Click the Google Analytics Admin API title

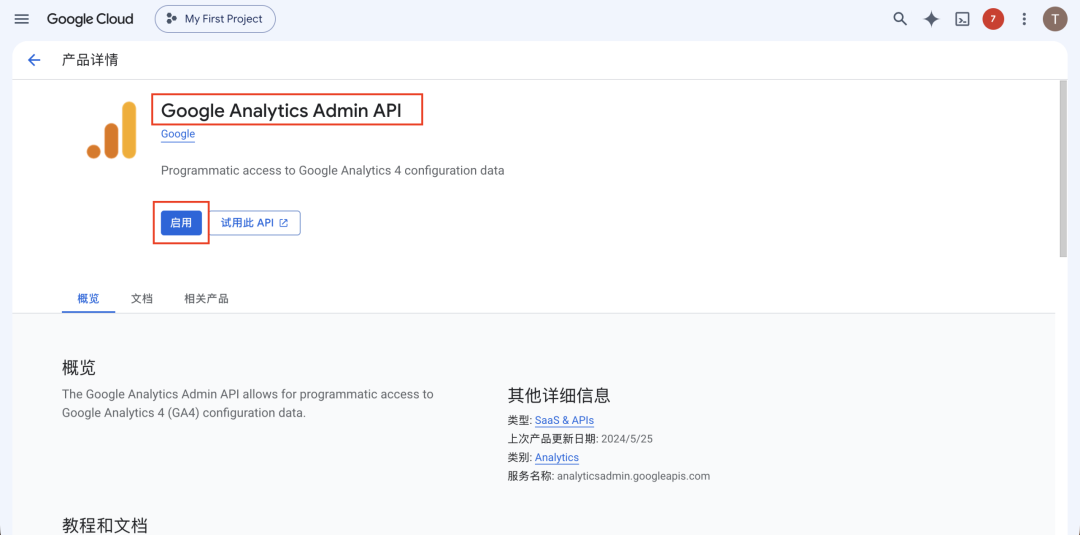tap(281, 110)
